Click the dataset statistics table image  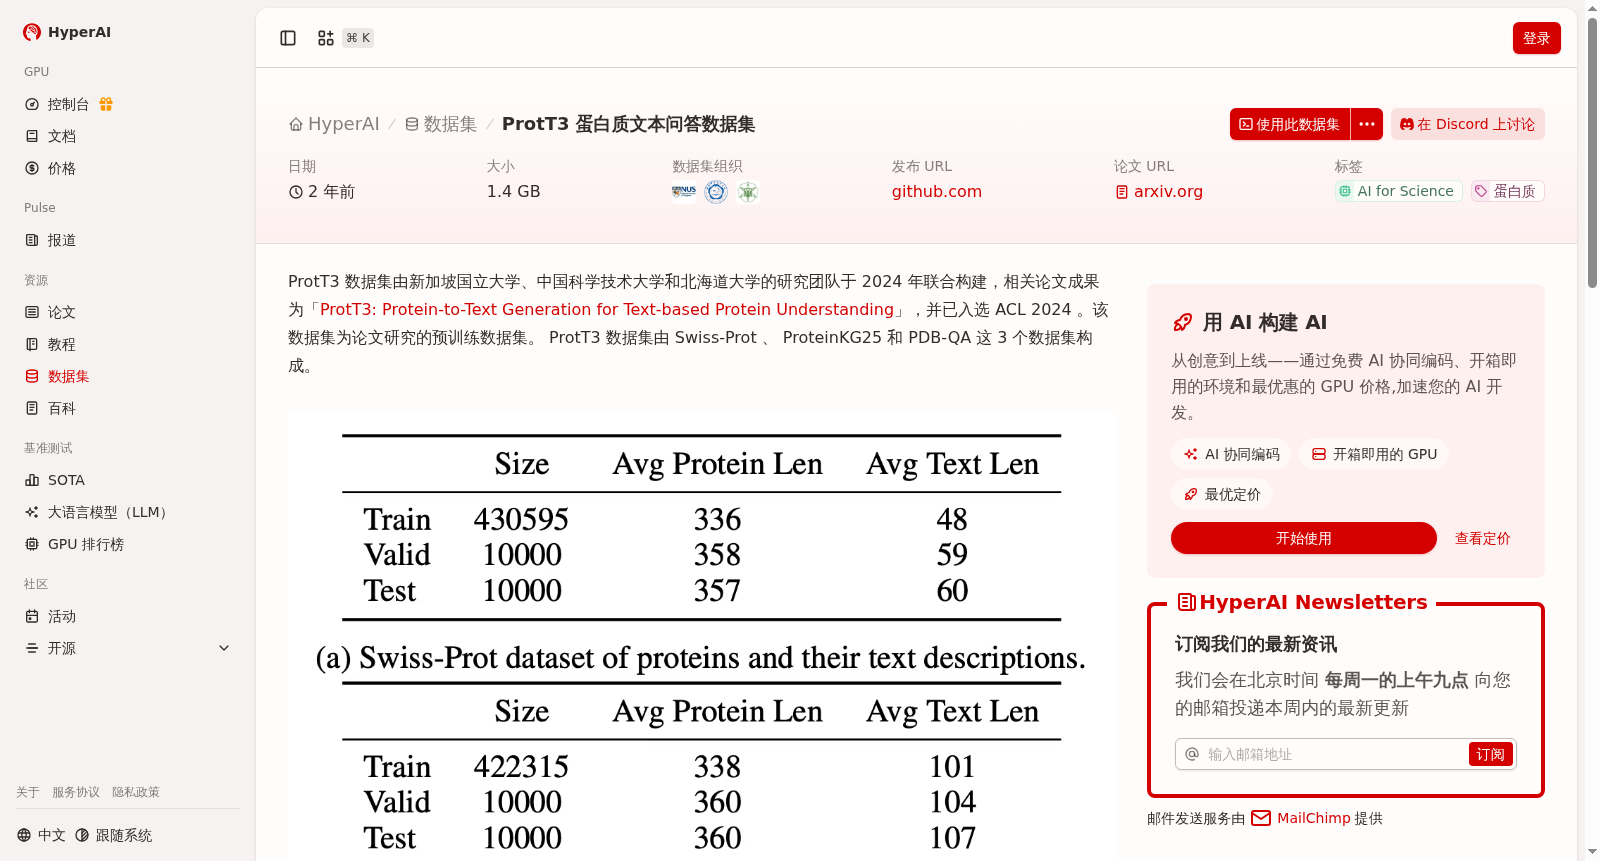click(701, 637)
